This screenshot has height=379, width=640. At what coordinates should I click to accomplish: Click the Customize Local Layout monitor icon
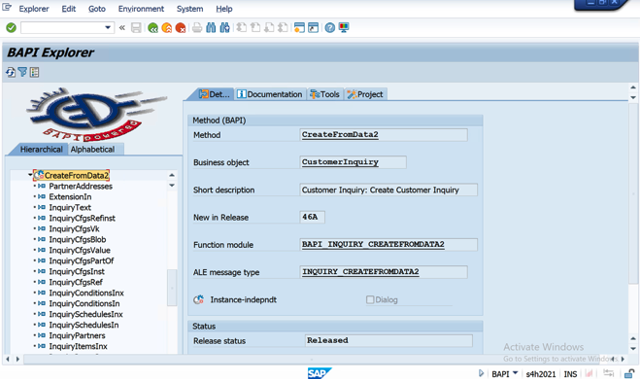tap(344, 28)
